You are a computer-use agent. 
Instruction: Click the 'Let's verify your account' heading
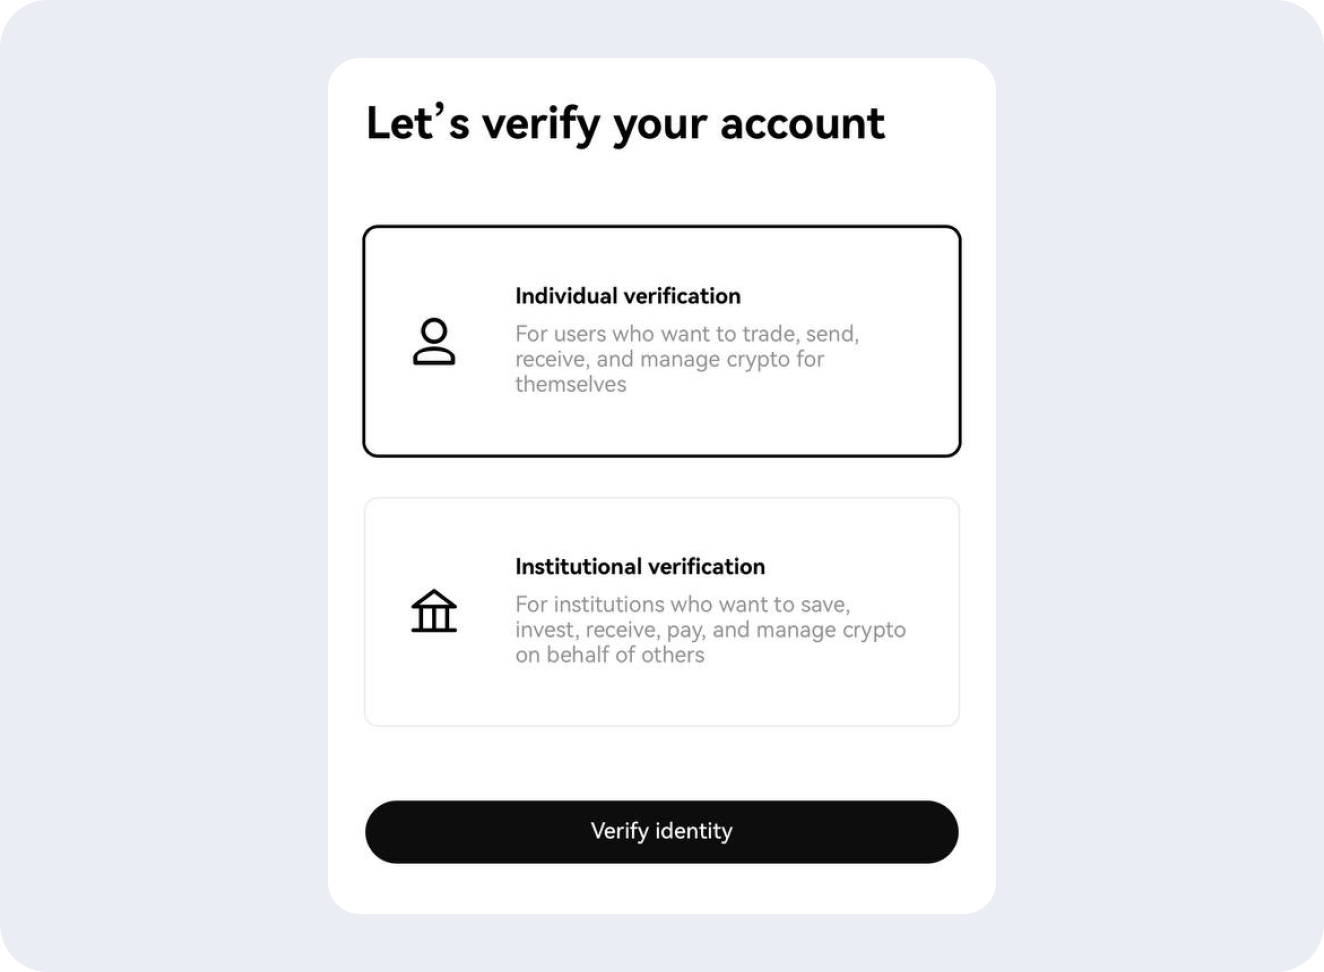[625, 125]
